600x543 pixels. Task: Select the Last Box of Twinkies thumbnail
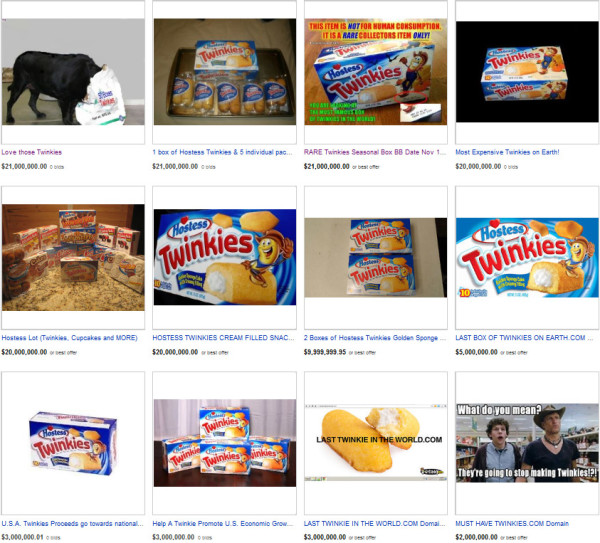click(x=527, y=257)
